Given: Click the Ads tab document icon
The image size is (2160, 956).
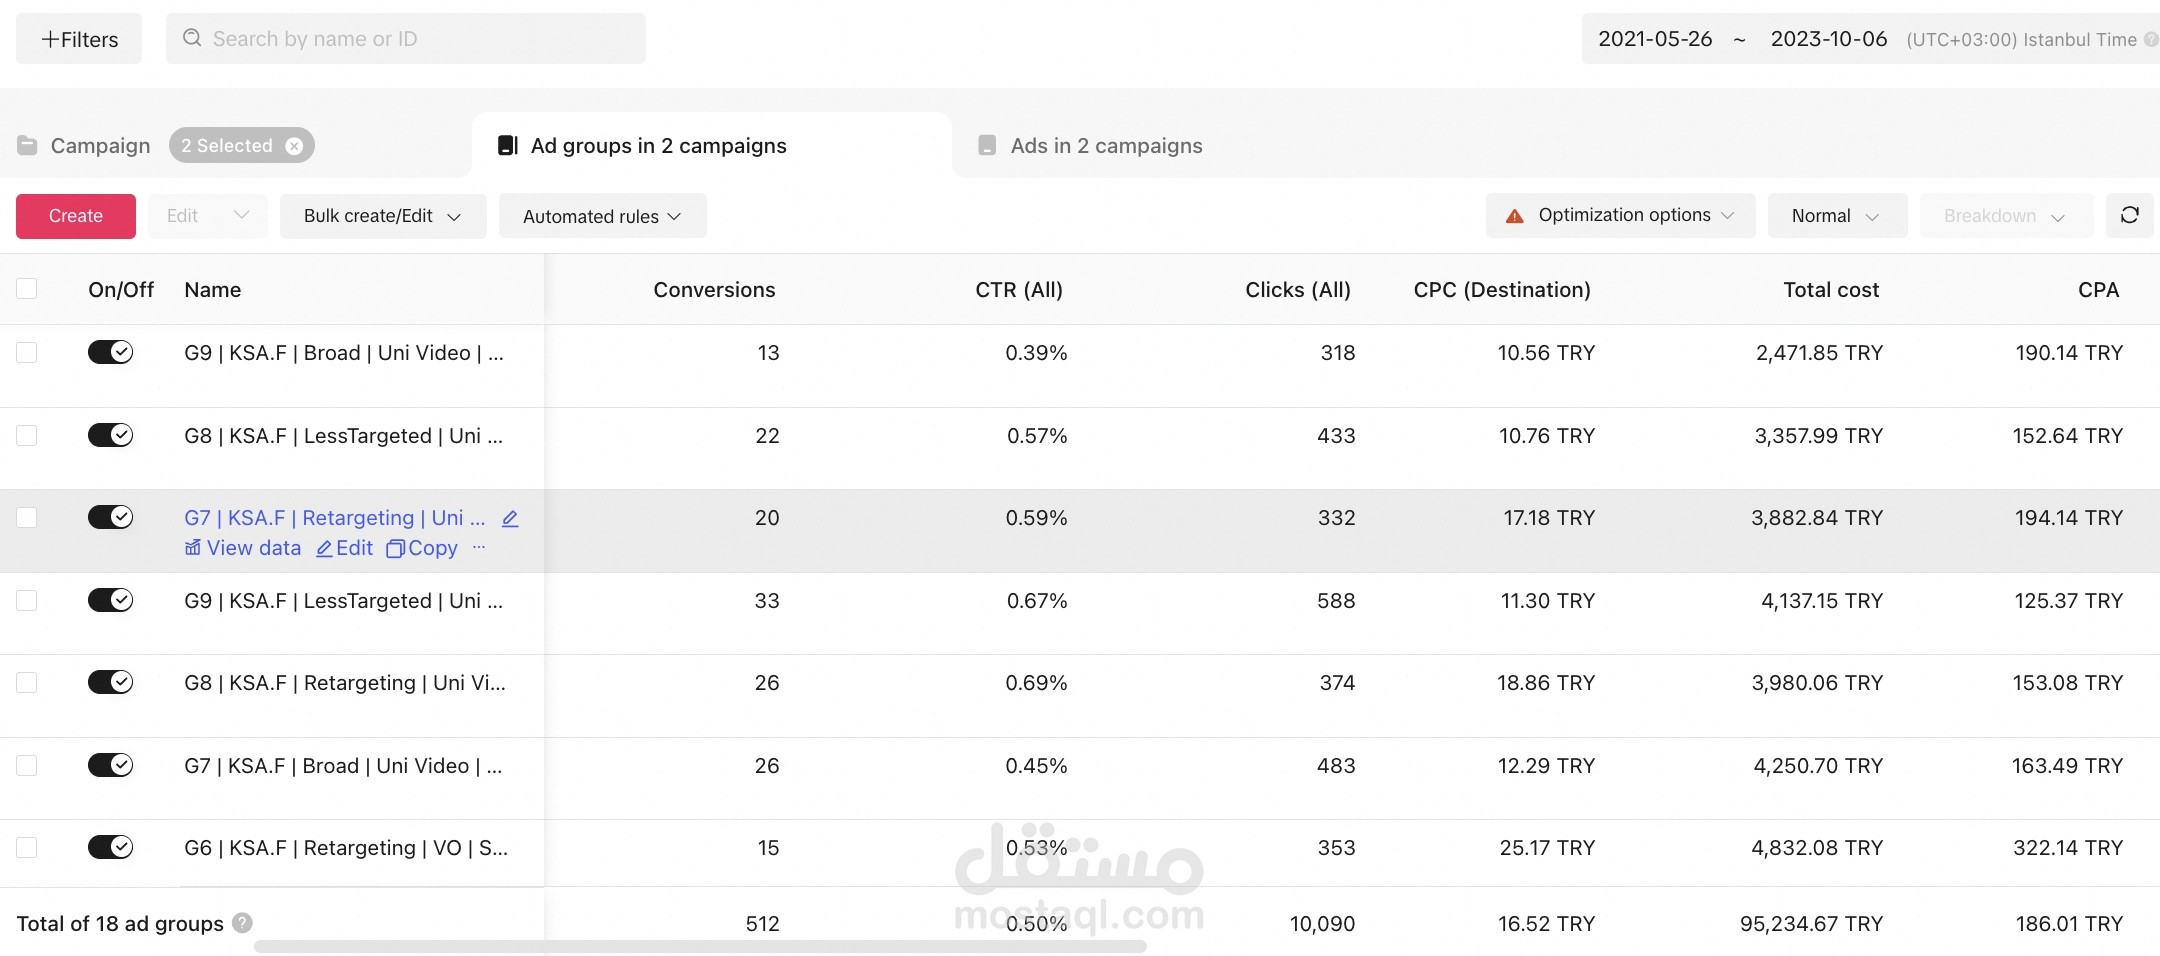Looking at the screenshot, I should tap(987, 146).
